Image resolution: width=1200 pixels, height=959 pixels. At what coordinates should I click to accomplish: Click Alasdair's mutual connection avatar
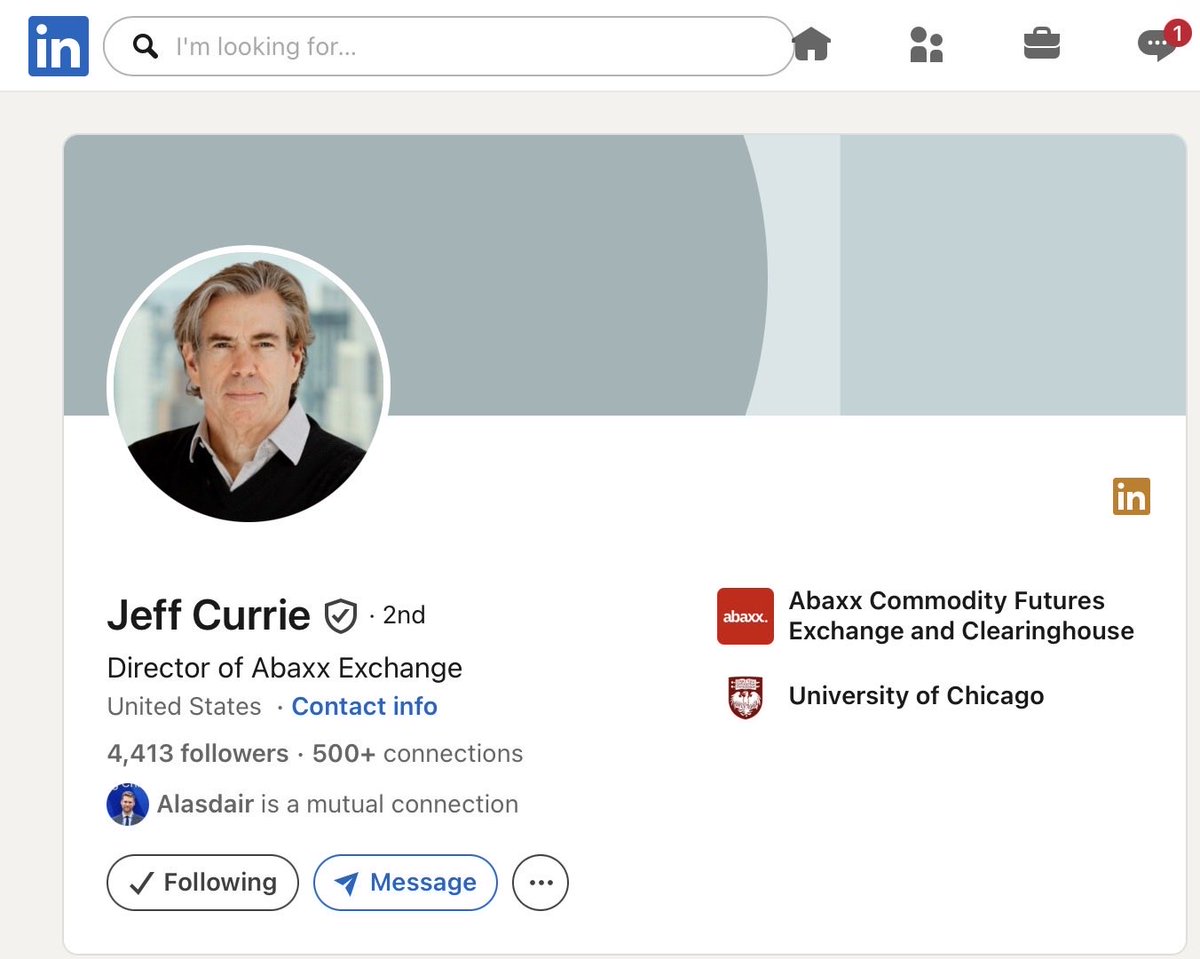[x=128, y=805]
